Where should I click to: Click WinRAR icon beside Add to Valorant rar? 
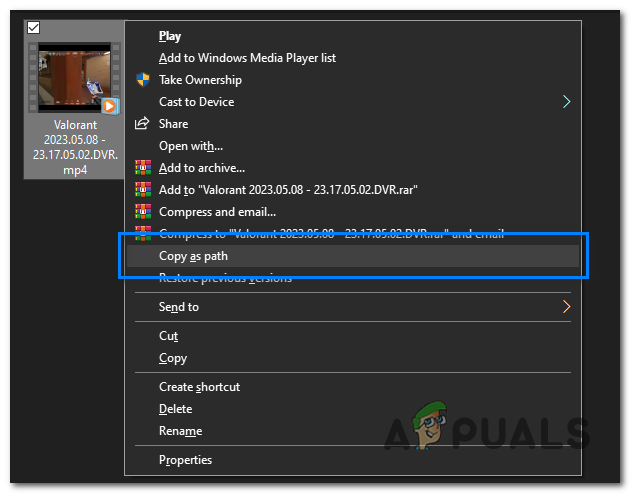(143, 189)
